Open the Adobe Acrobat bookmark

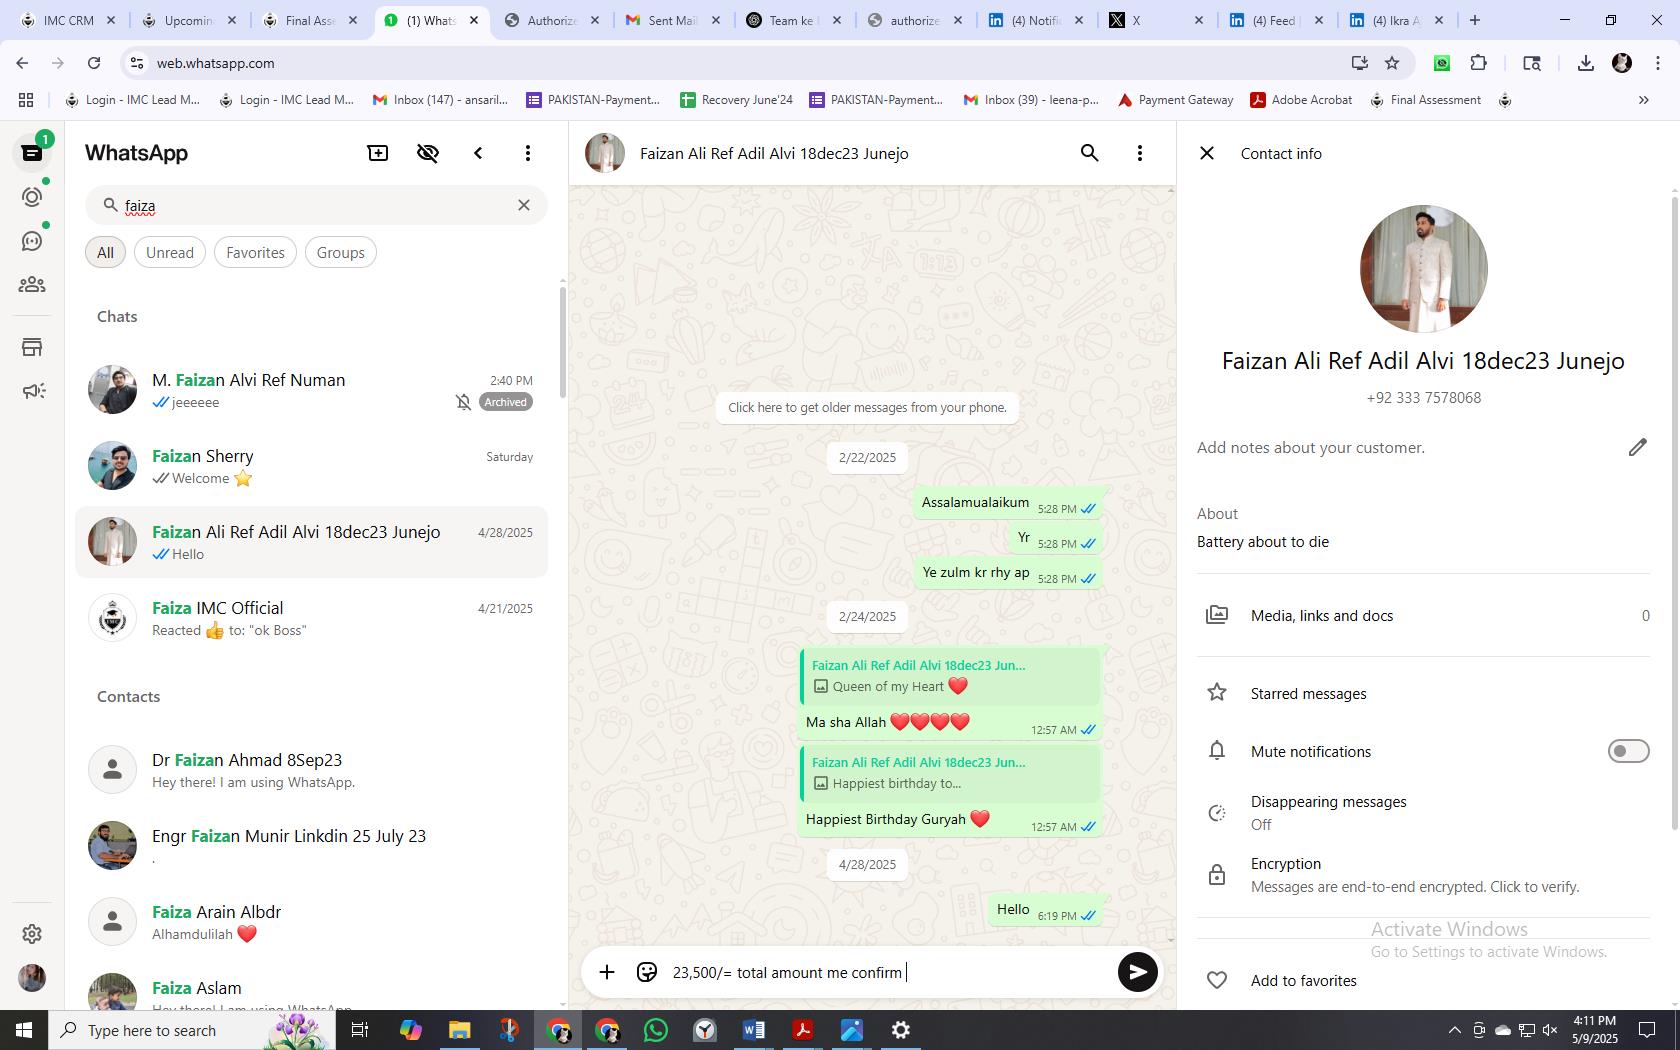point(1300,100)
